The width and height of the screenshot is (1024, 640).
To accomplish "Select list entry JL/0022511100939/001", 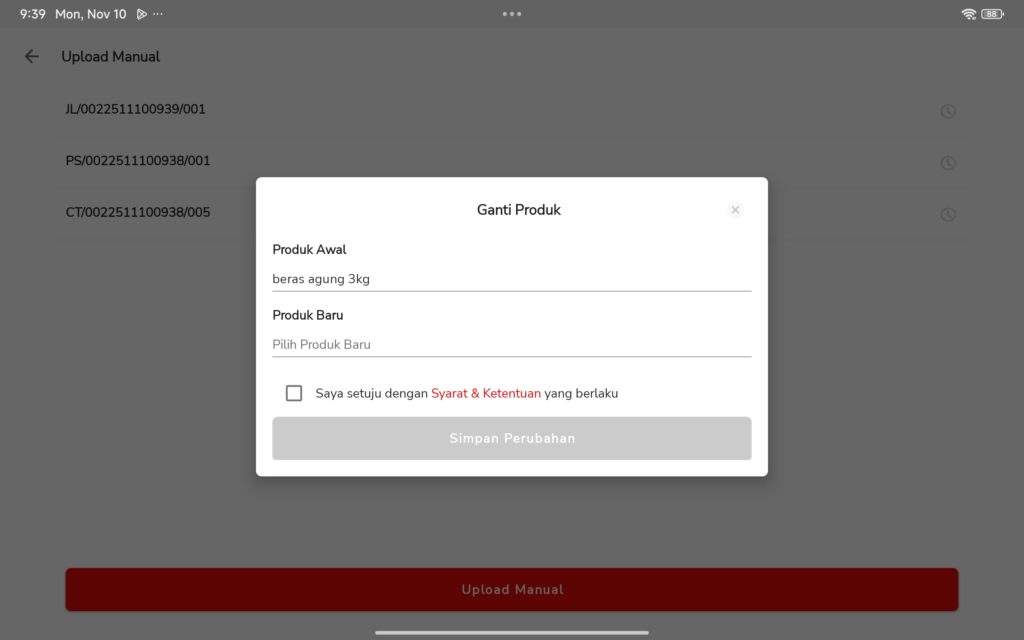I will tap(136, 109).
